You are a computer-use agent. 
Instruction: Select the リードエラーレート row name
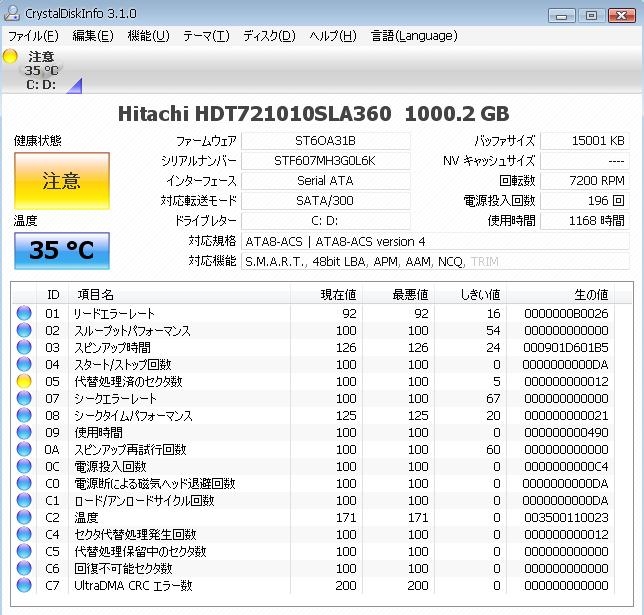[x=114, y=313]
